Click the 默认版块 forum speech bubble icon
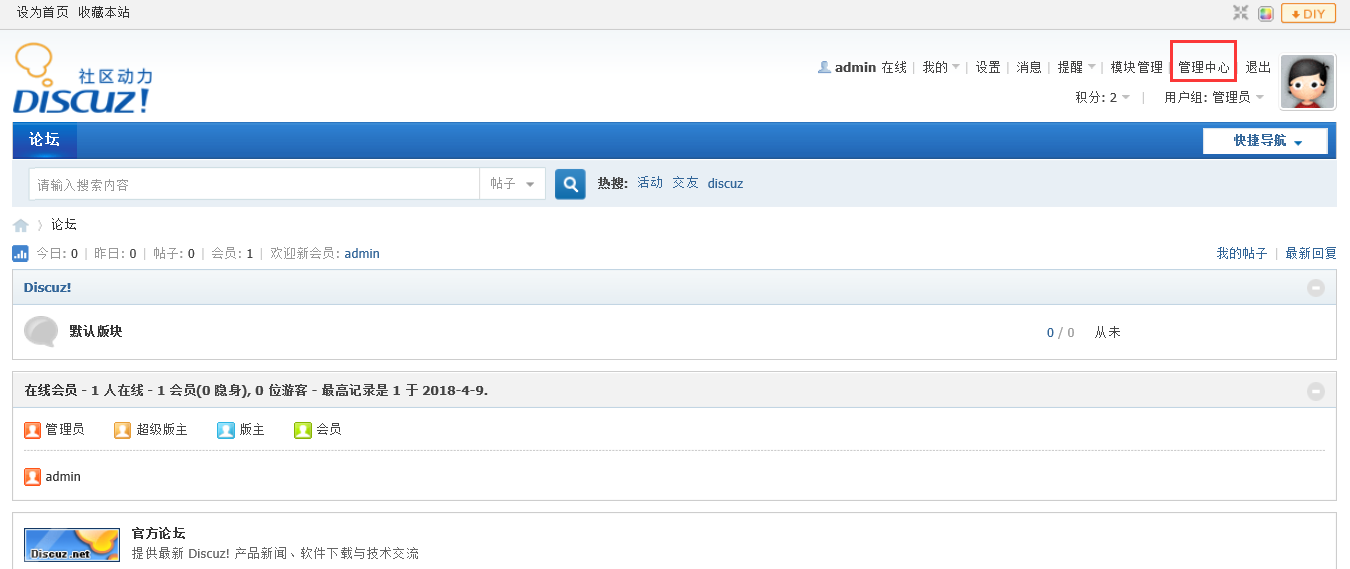The width and height of the screenshot is (1350, 569). click(41, 331)
